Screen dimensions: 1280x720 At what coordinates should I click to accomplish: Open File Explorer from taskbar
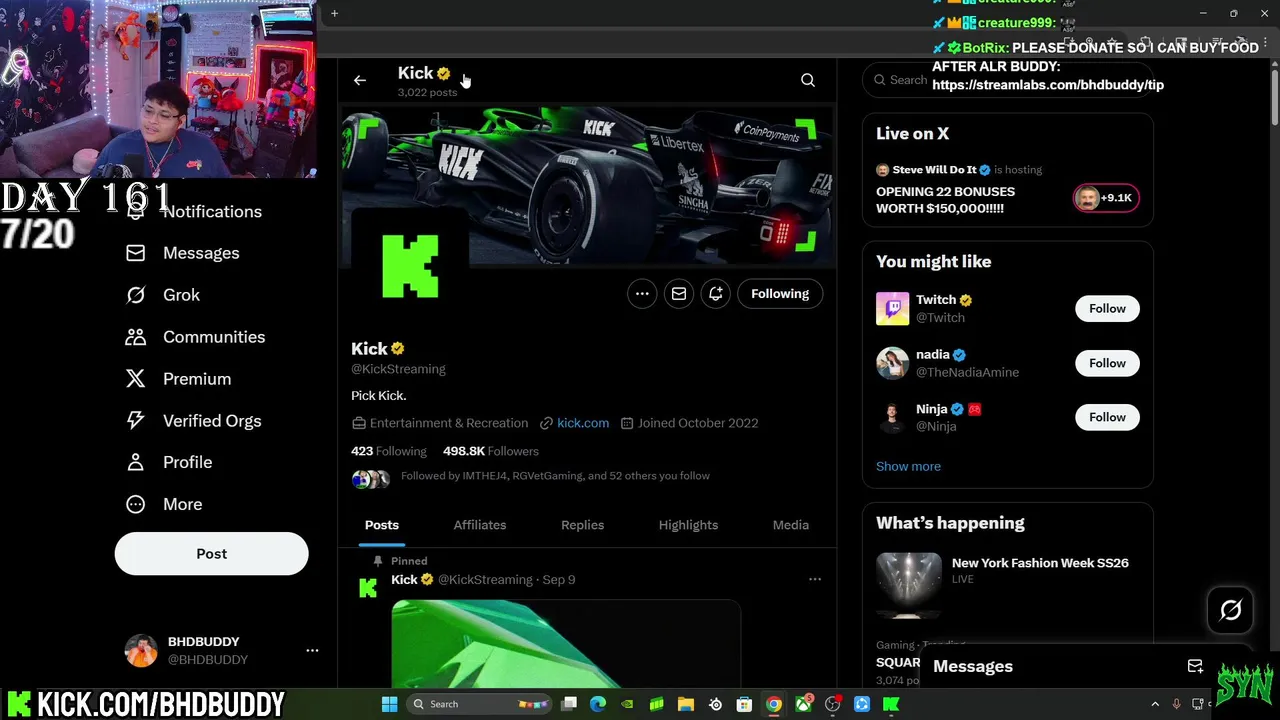pyautogui.click(x=686, y=704)
